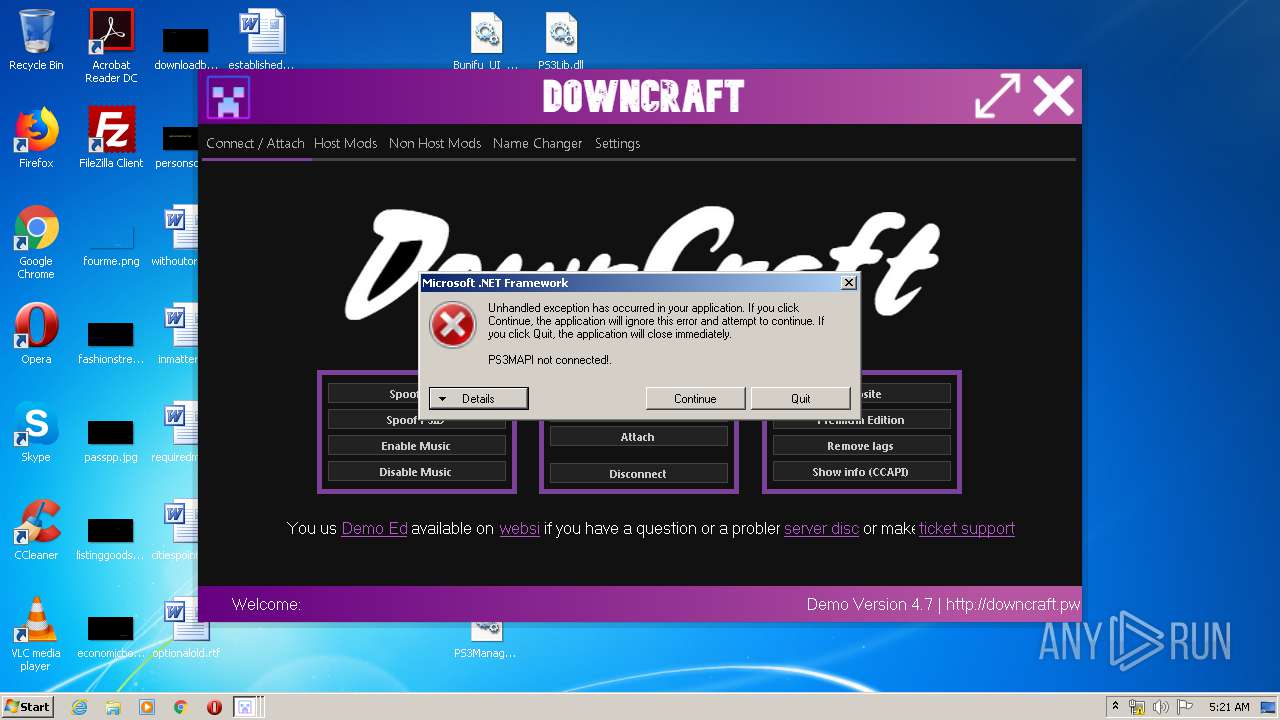The height and width of the screenshot is (720, 1280).
Task: Open the Settings tab
Action: coord(617,143)
